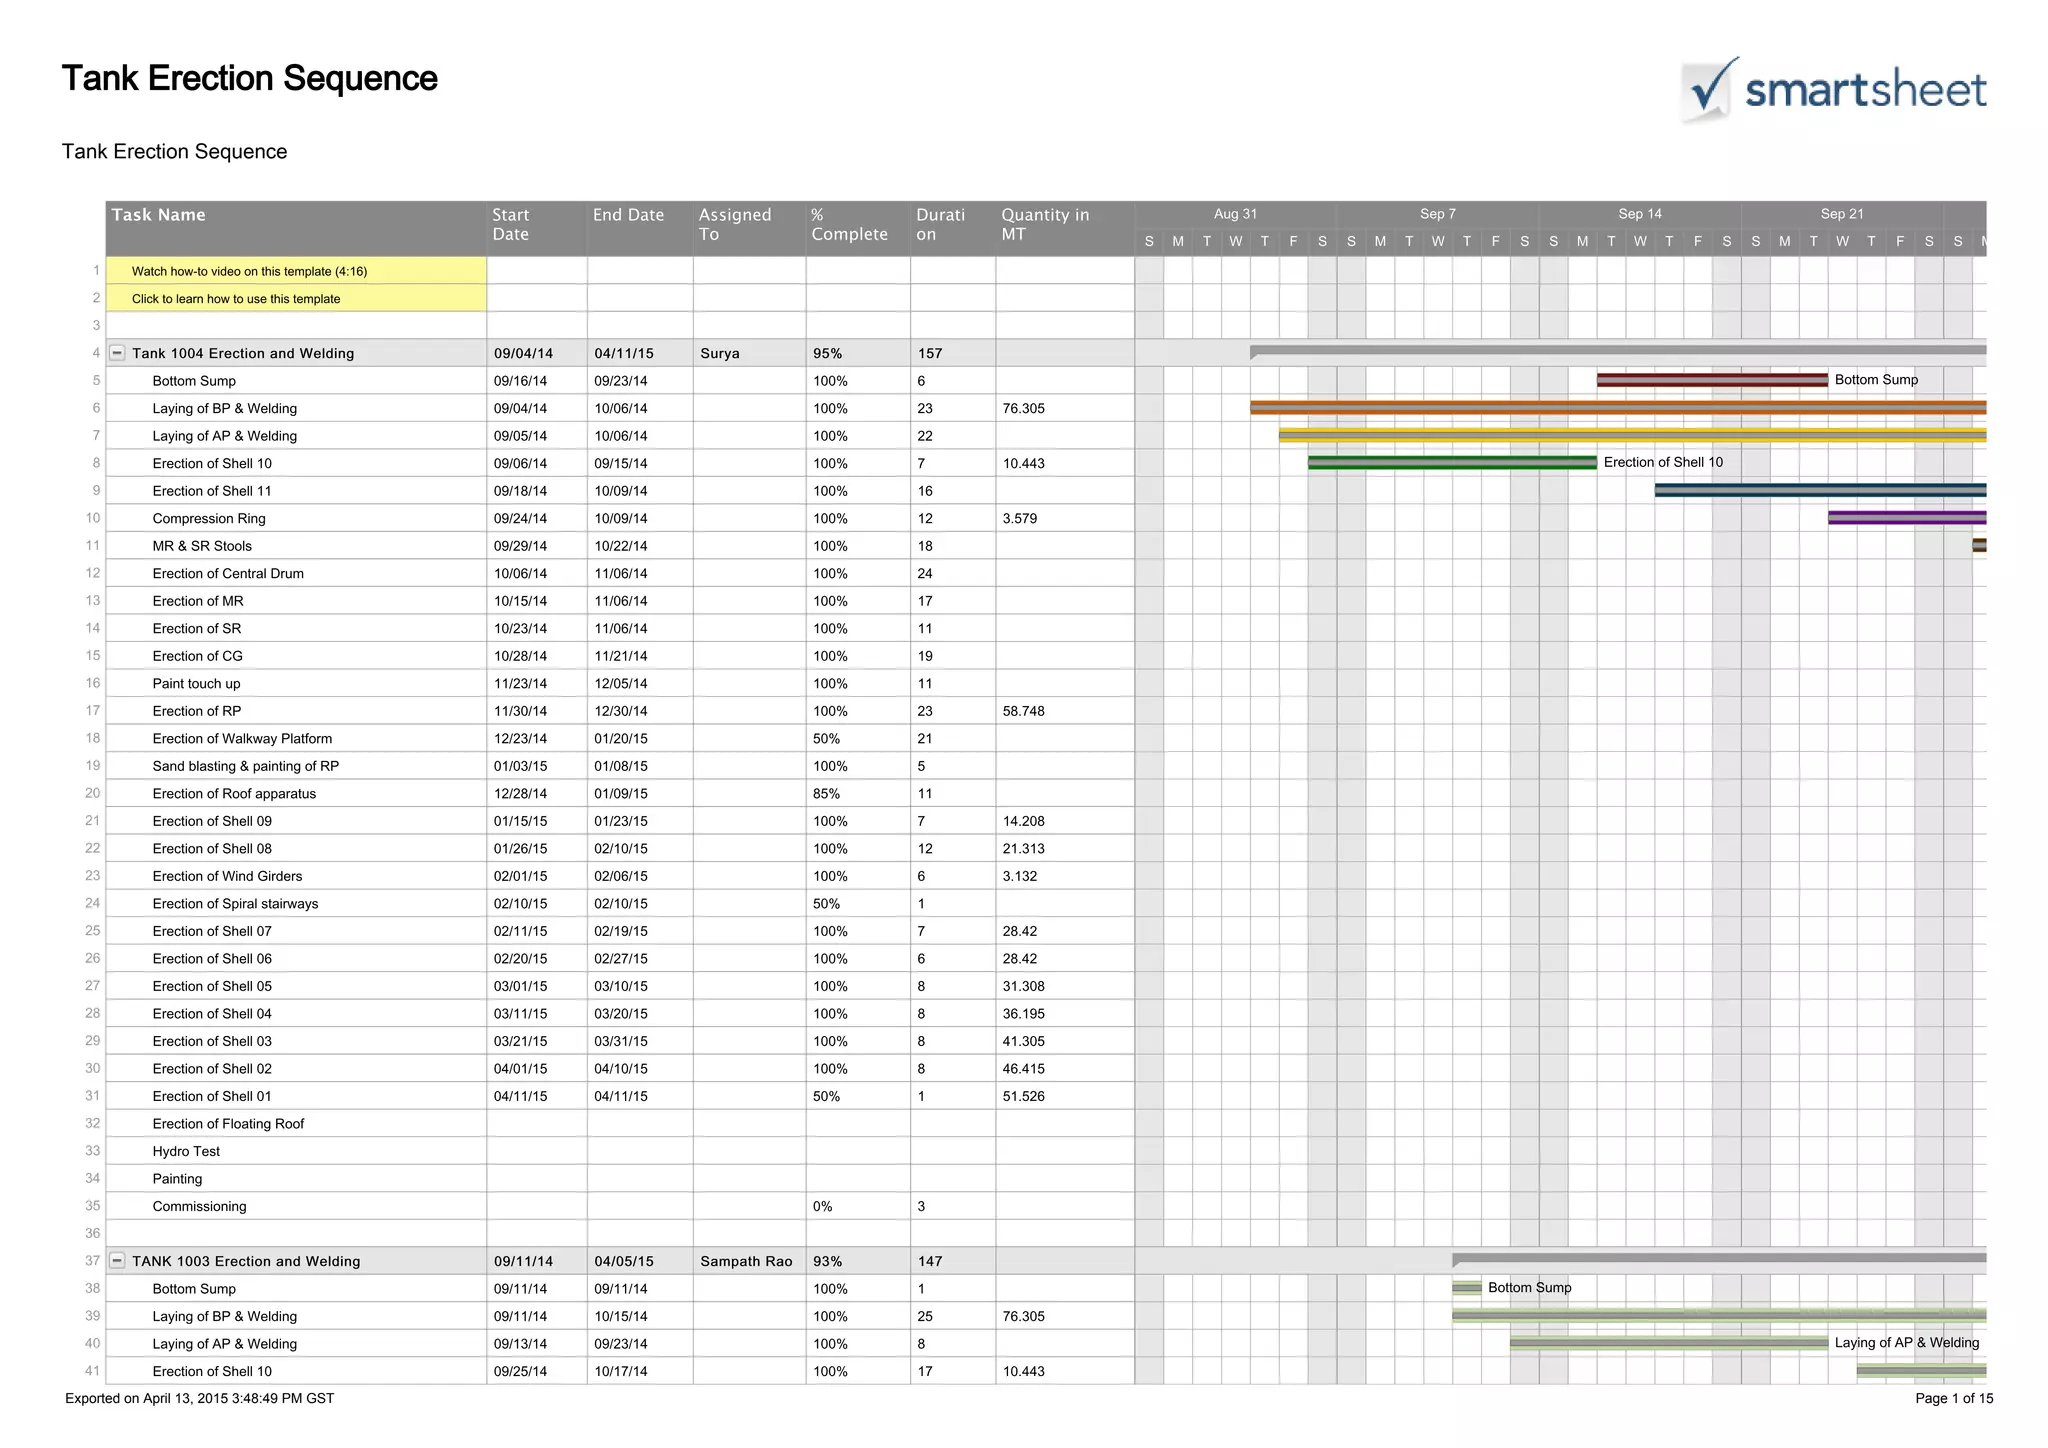Click the green Erection of Shell 10 bar
The height and width of the screenshot is (1448, 2048).
pos(1451,463)
